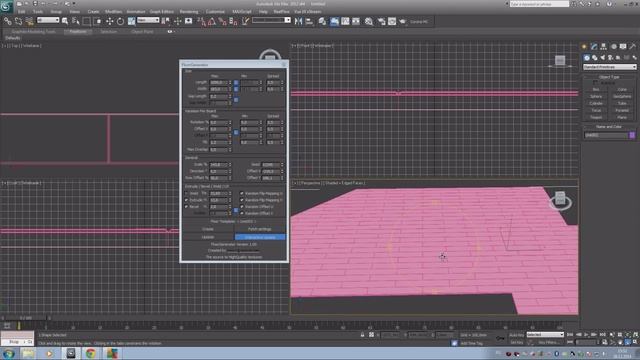Open the file explorer taskbar icon
Screen dimensions: 640x360
coord(28,353)
